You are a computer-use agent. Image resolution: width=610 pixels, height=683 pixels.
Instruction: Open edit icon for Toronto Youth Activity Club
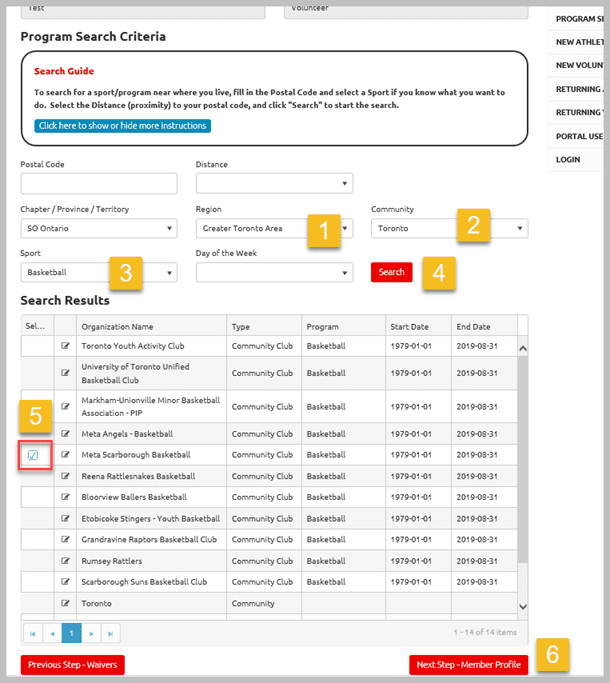(65, 346)
